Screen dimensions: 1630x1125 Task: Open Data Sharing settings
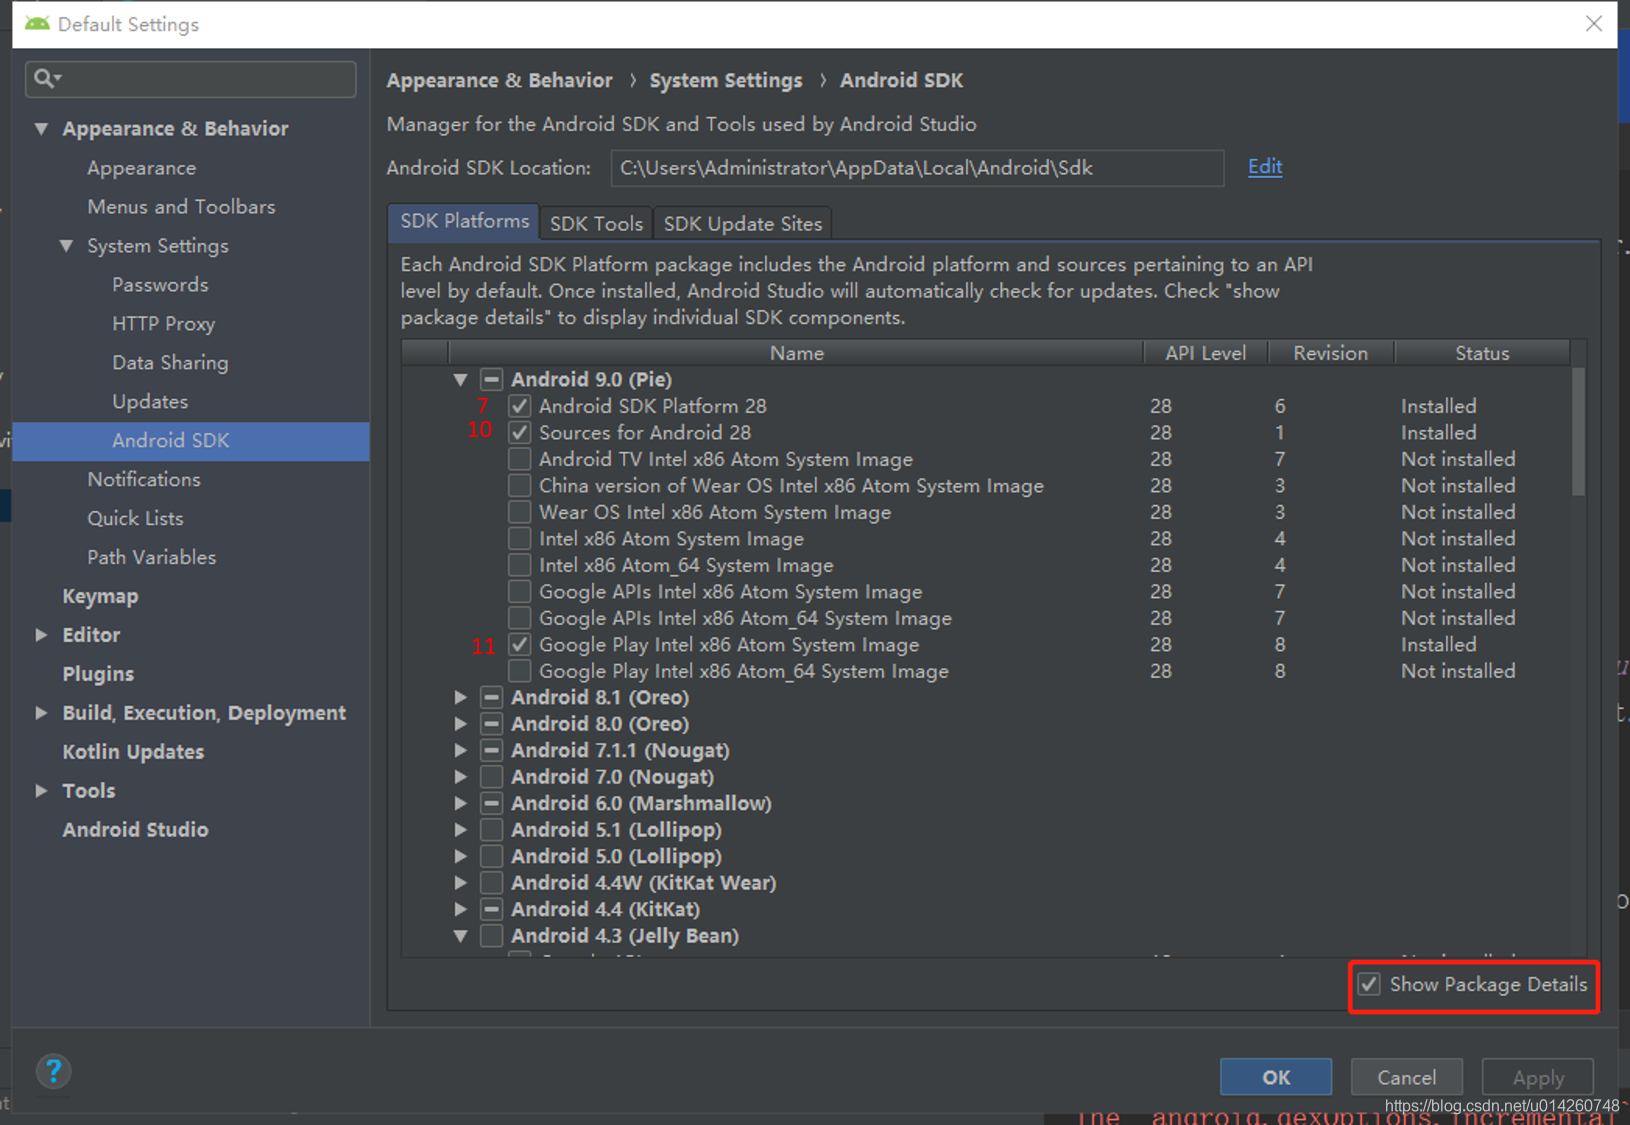tap(170, 363)
